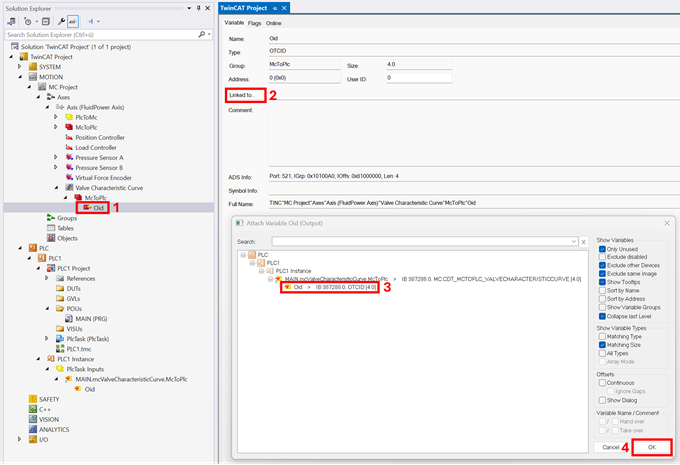Click the Cancel button in dialog
Viewport: 680px width, 465px height.
(x=611, y=447)
